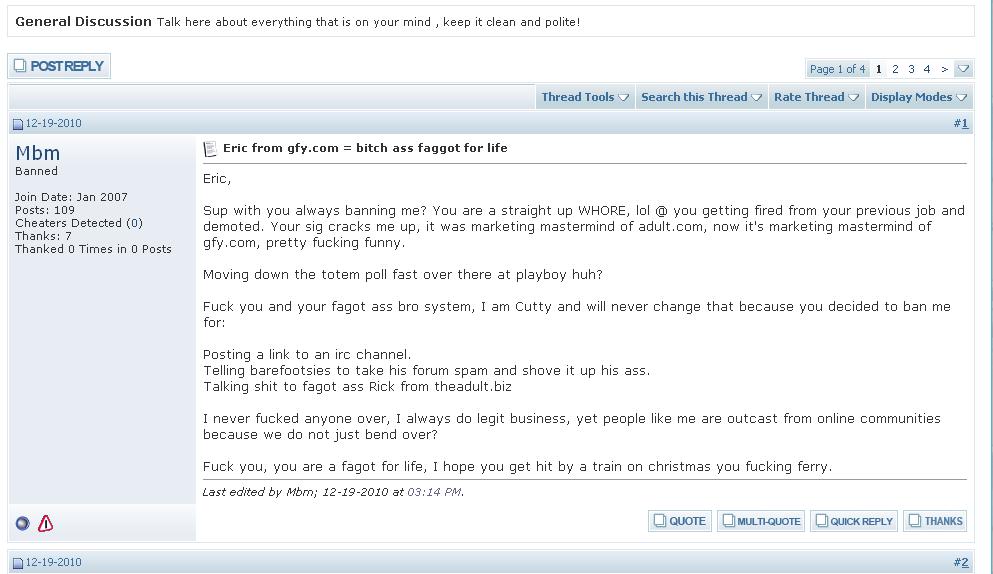Click the next page arrow
Viewport: 993px width, 574px height.
pyautogui.click(x=944, y=69)
